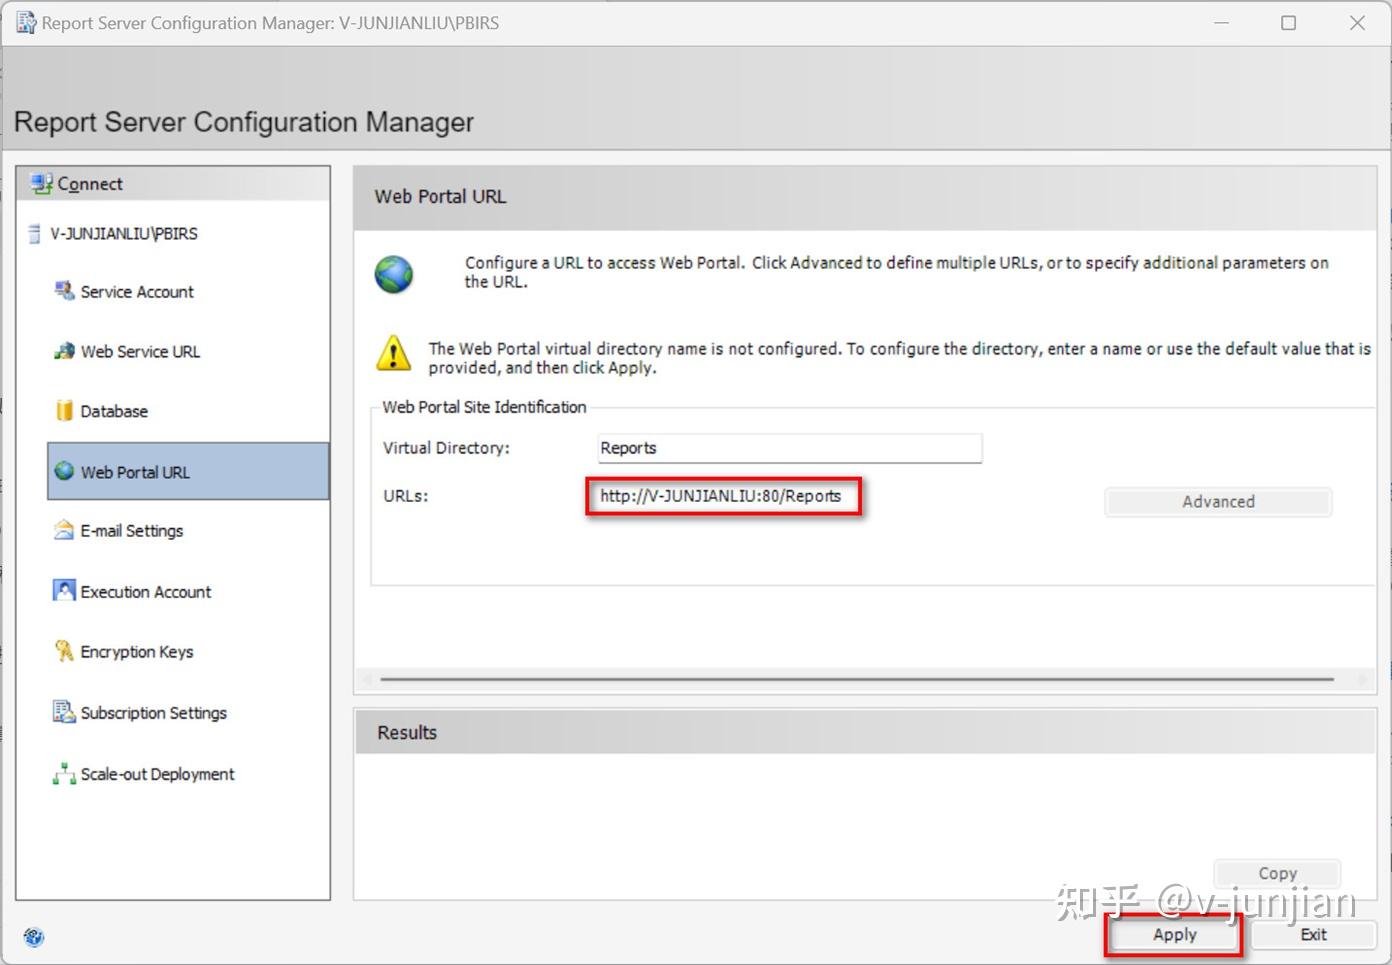1392x965 pixels.
Task: Apply the Web Portal configuration
Action: tap(1172, 934)
